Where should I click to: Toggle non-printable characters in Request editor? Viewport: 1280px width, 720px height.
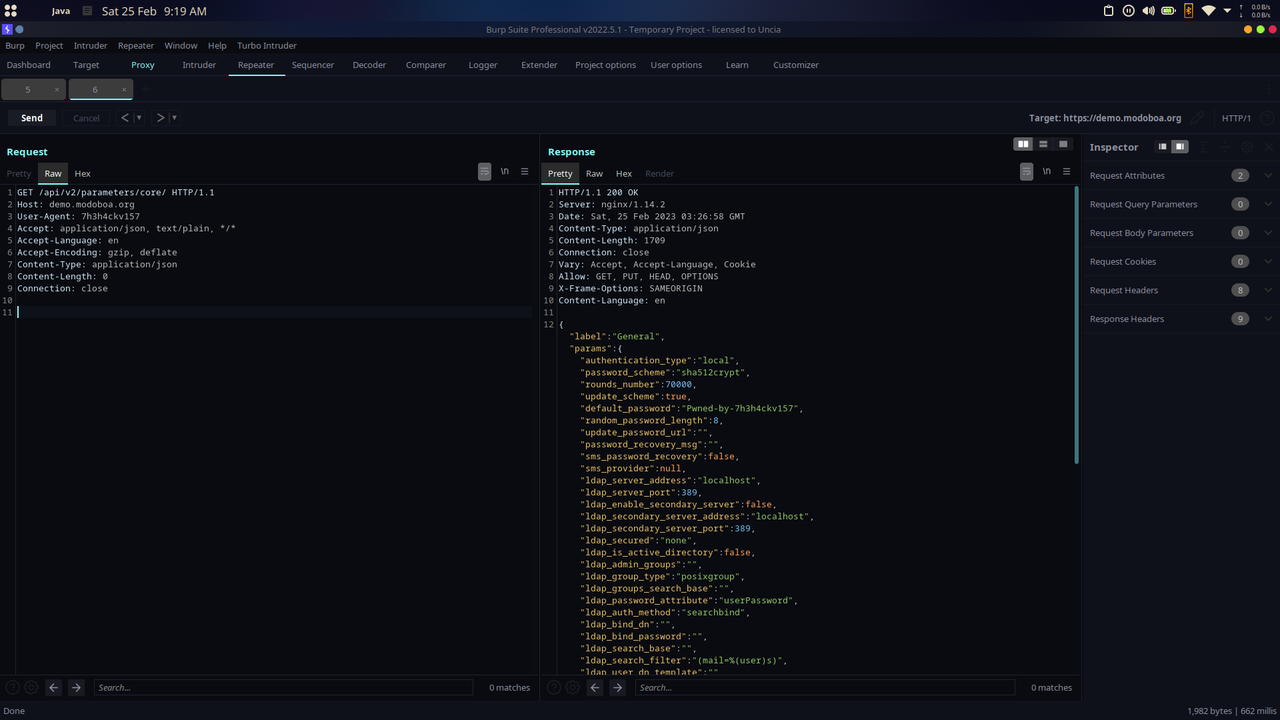tap(505, 172)
